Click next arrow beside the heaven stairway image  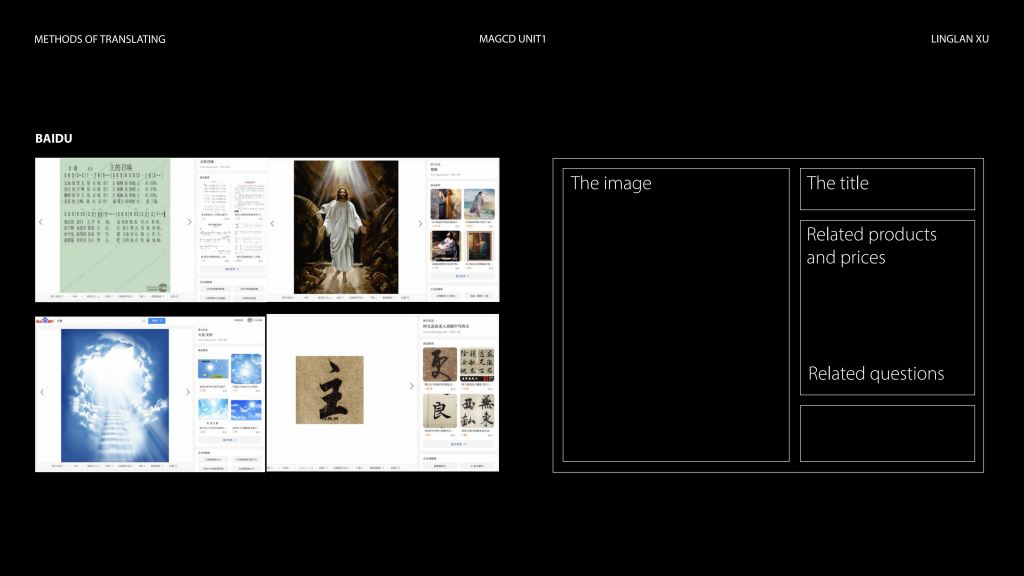point(188,392)
